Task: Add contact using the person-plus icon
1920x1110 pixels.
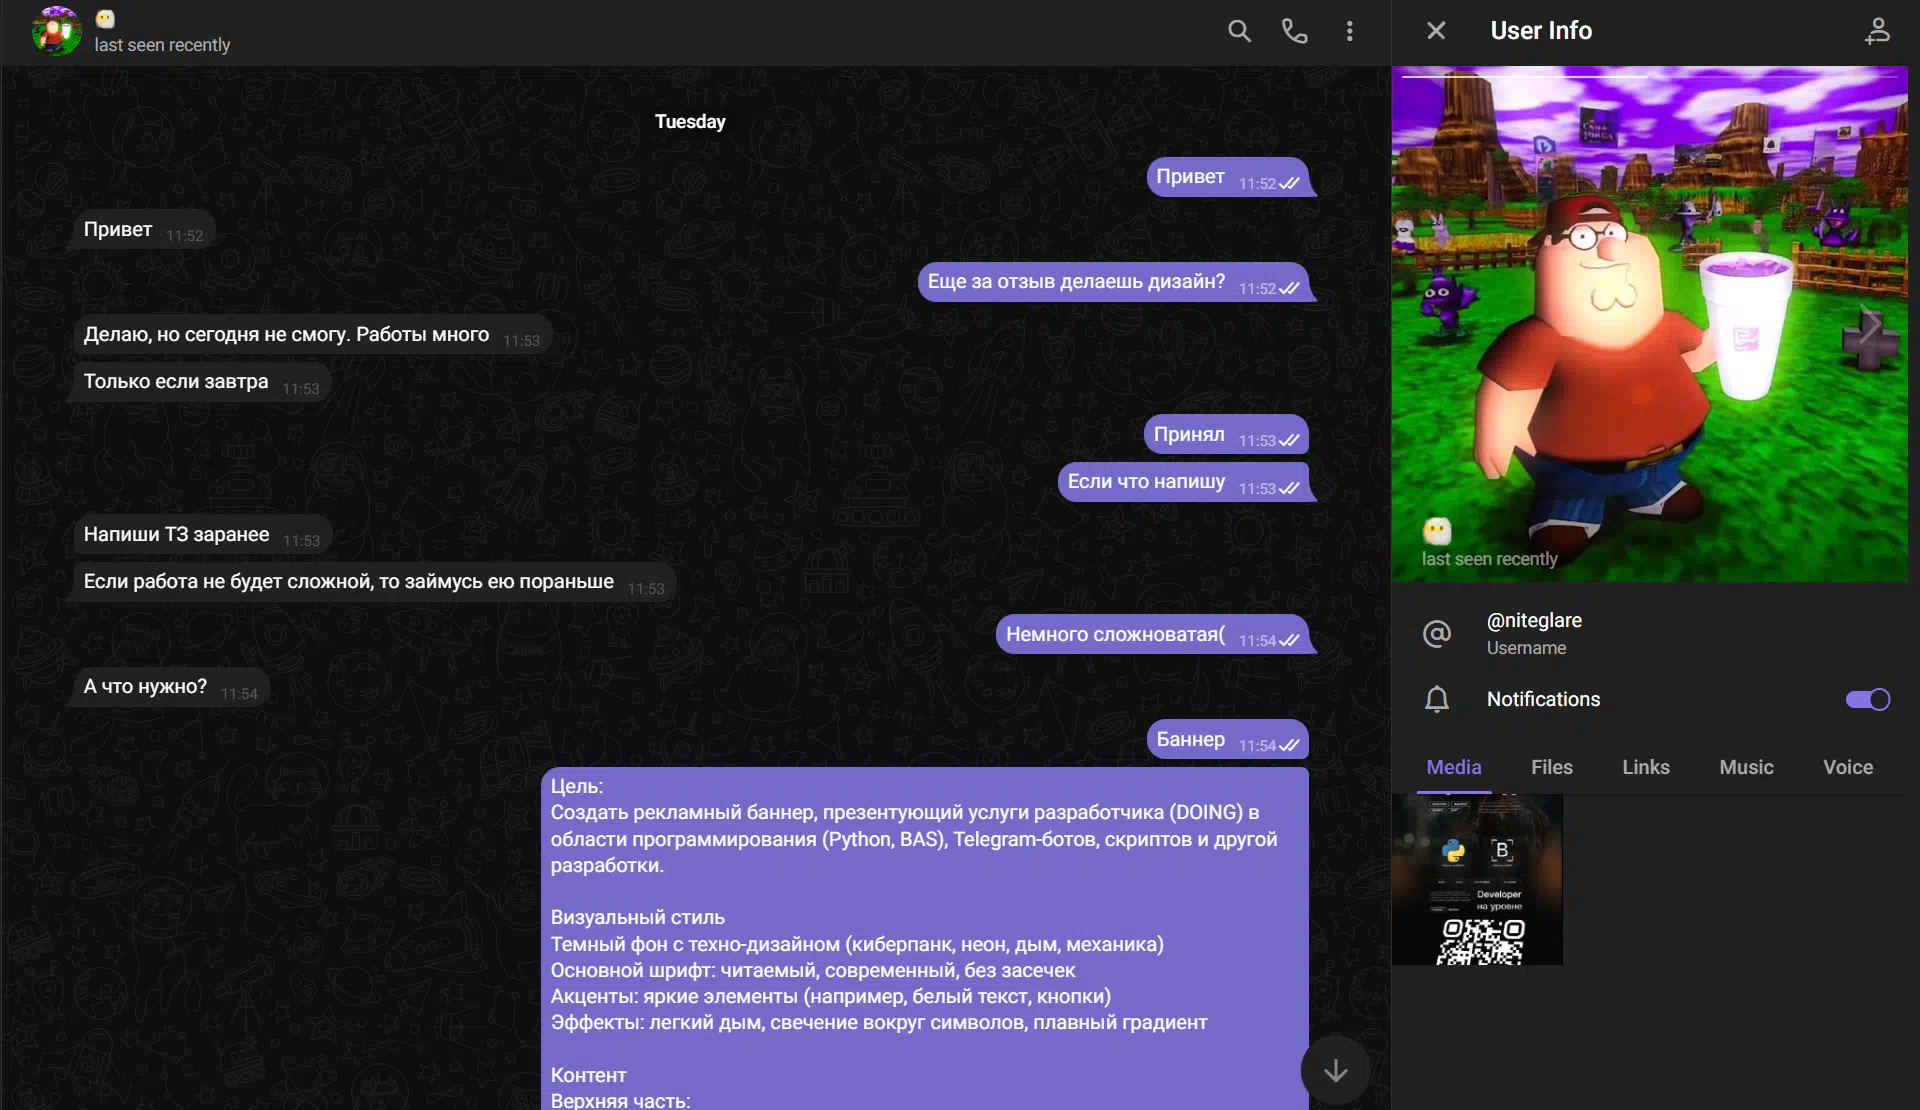Action: 1877,31
